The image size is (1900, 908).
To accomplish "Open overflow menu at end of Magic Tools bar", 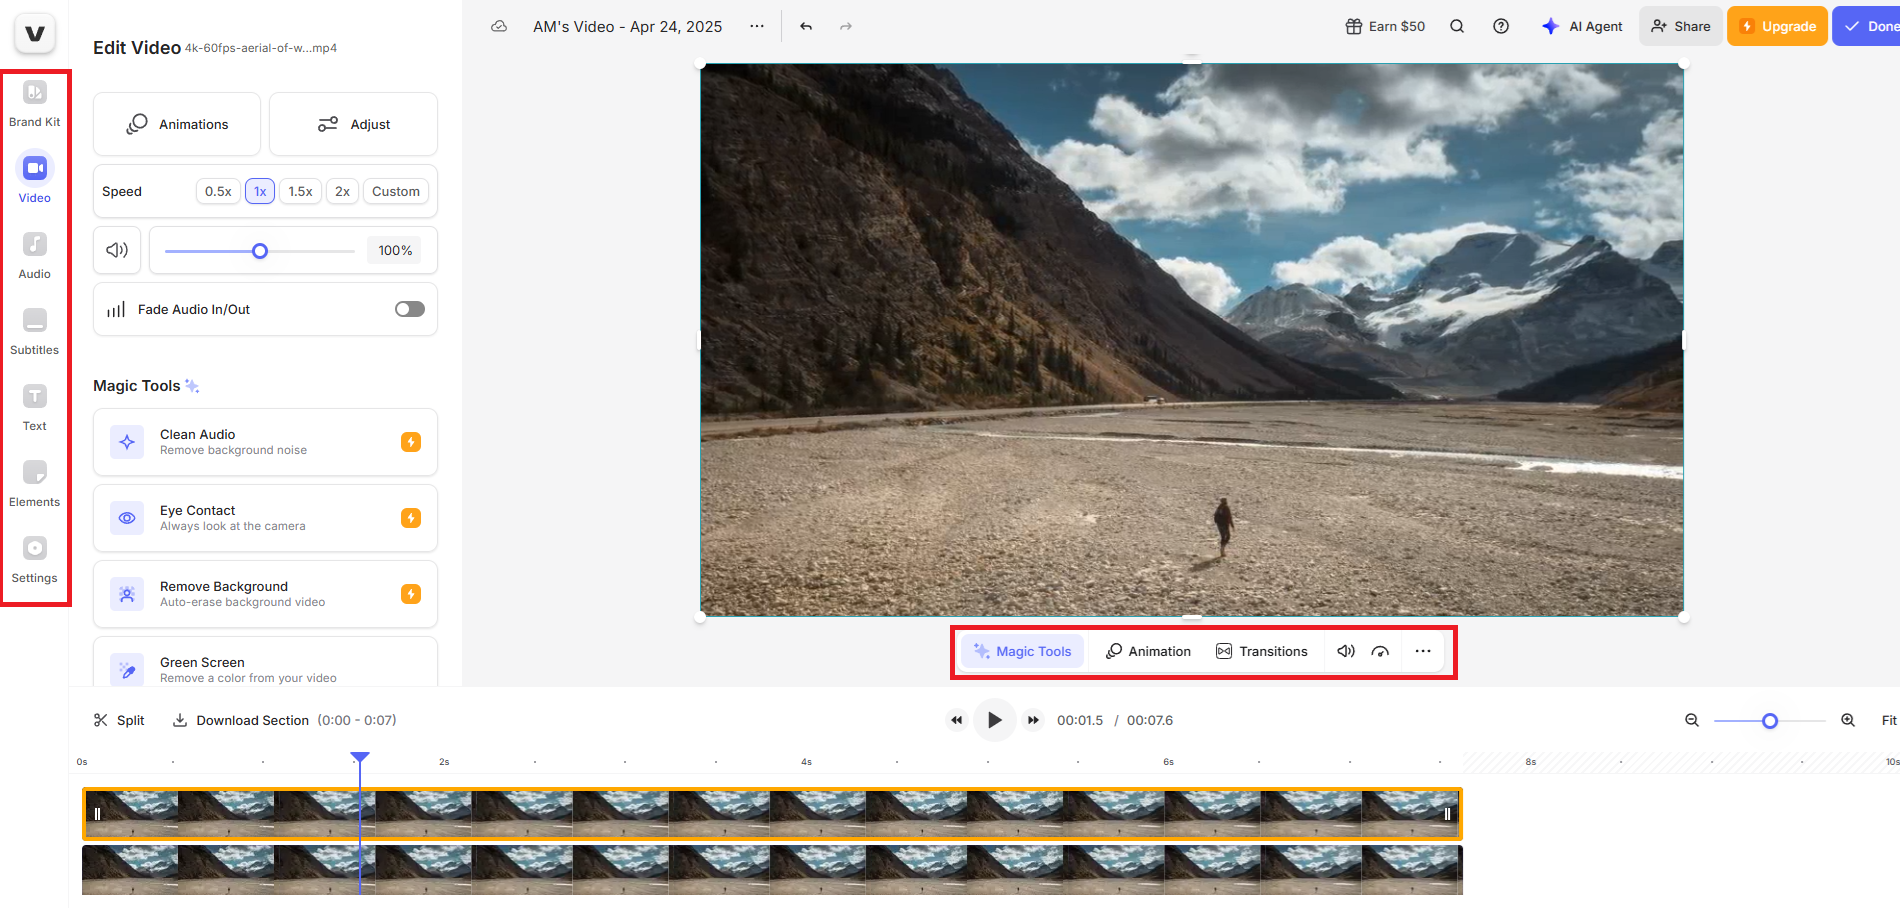I will pyautogui.click(x=1423, y=651).
